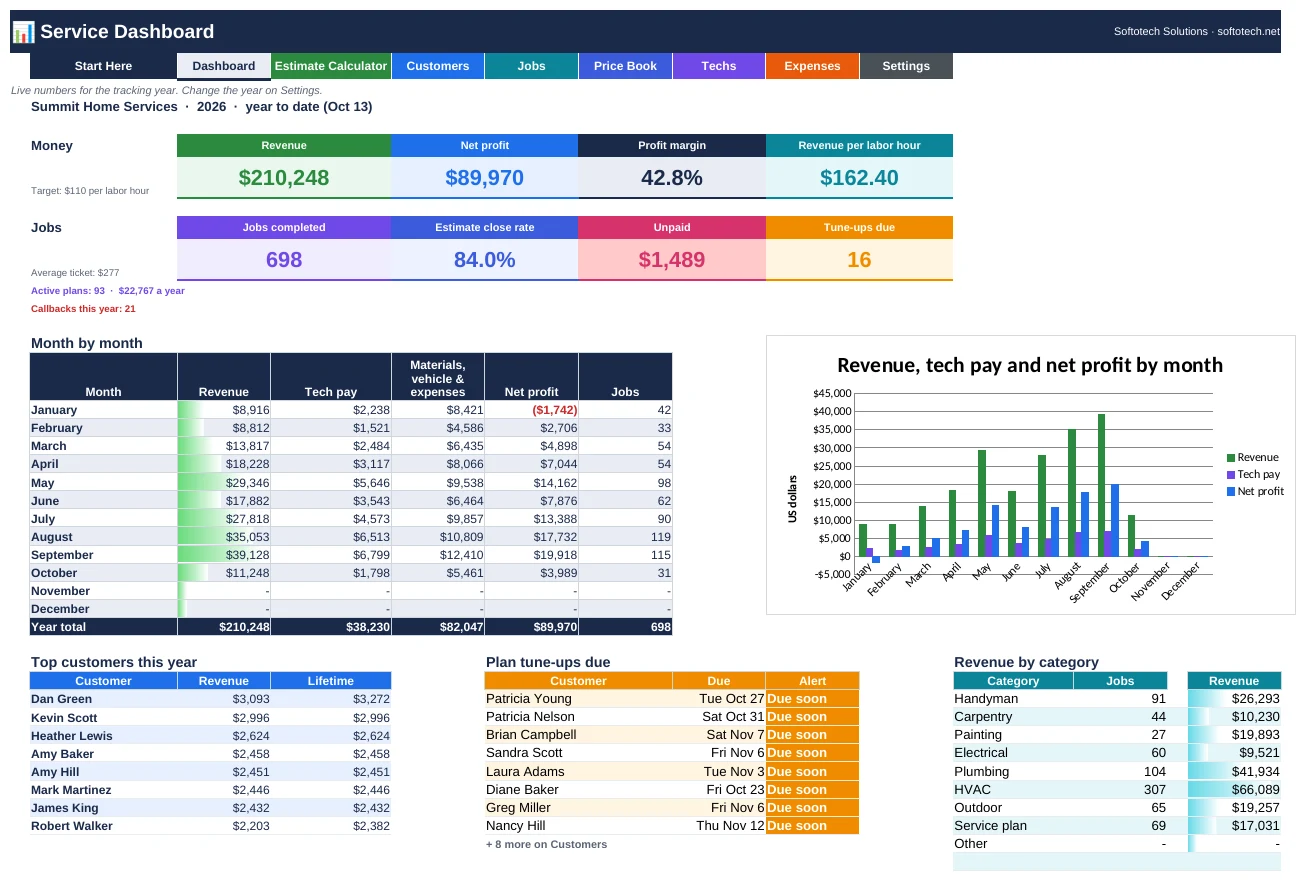Go to the Settings tab
This screenshot has height=881, width=1306.
point(906,66)
